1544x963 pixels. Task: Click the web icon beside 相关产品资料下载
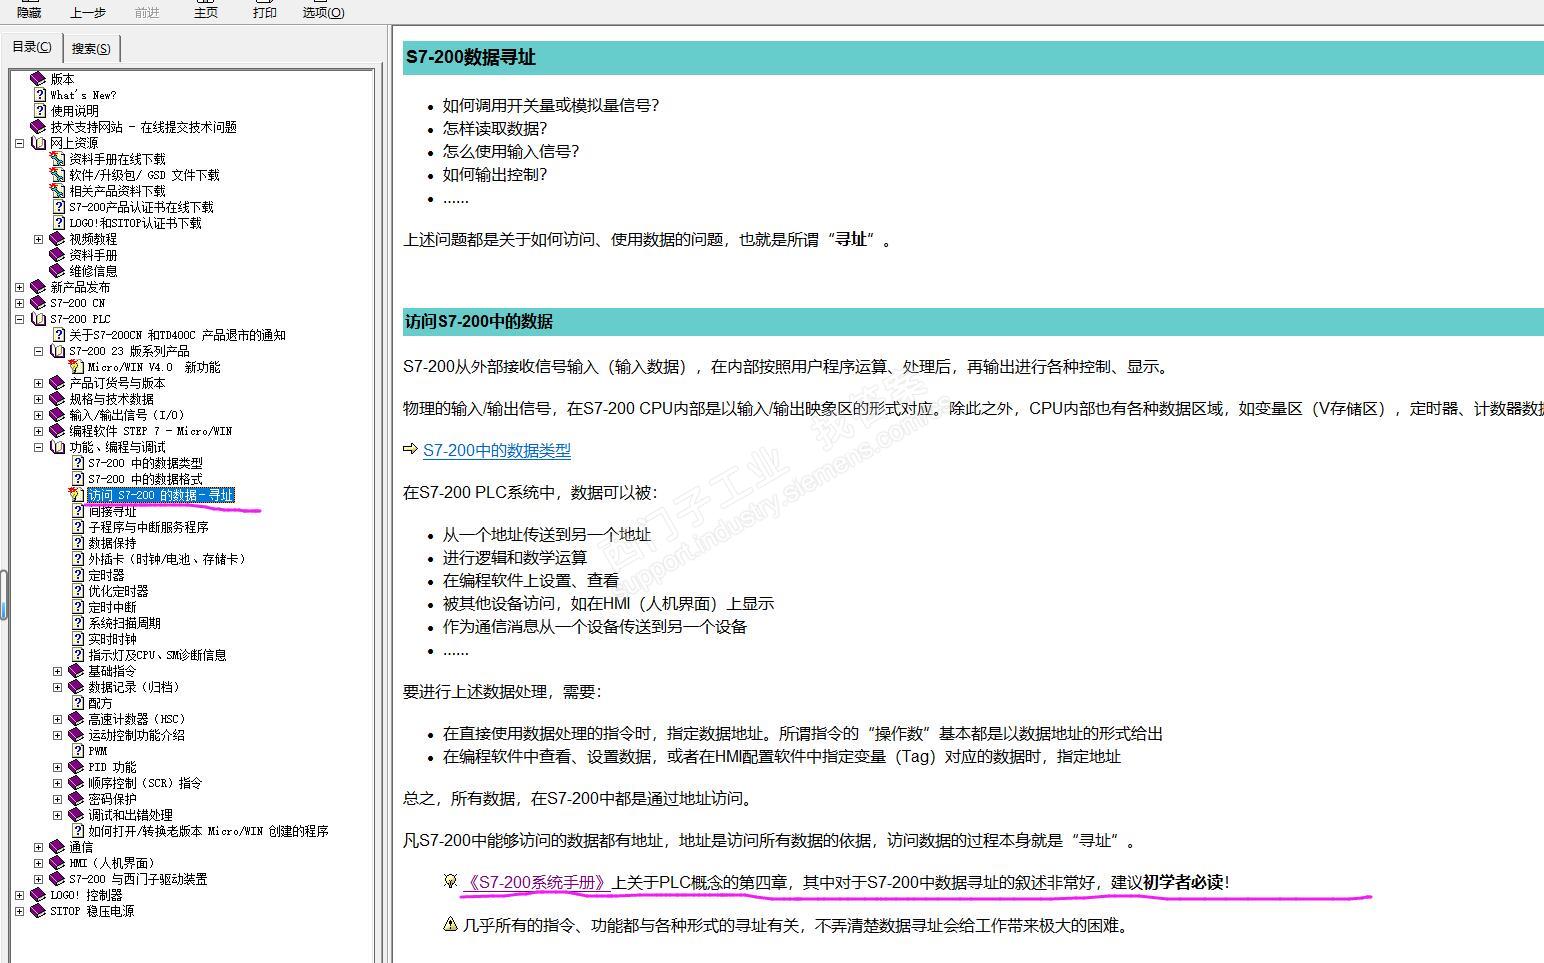click(57, 191)
